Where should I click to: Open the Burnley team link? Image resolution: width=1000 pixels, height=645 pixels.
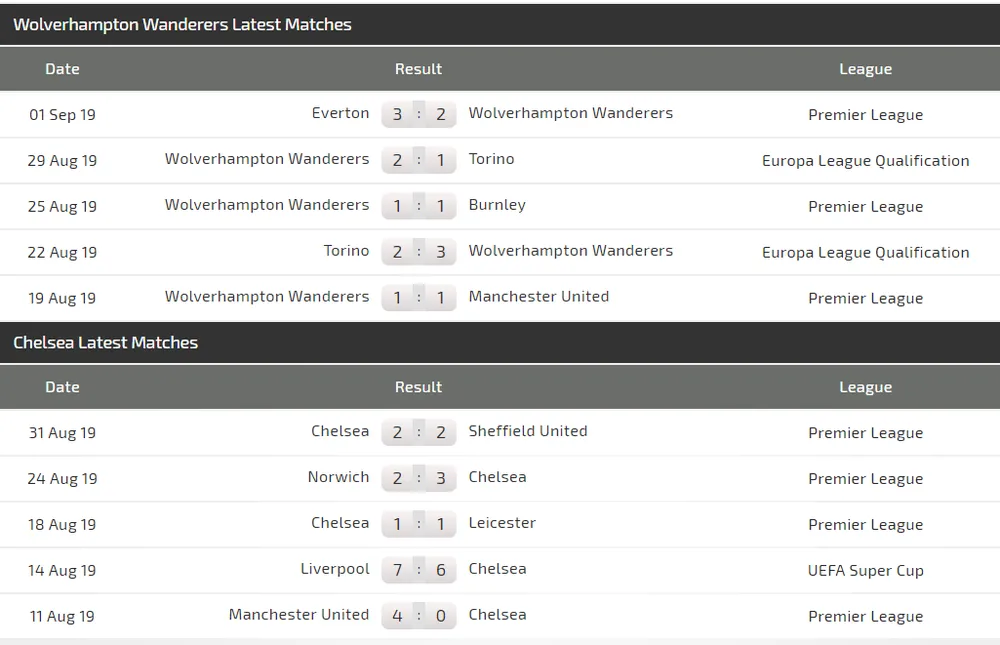[497, 205]
